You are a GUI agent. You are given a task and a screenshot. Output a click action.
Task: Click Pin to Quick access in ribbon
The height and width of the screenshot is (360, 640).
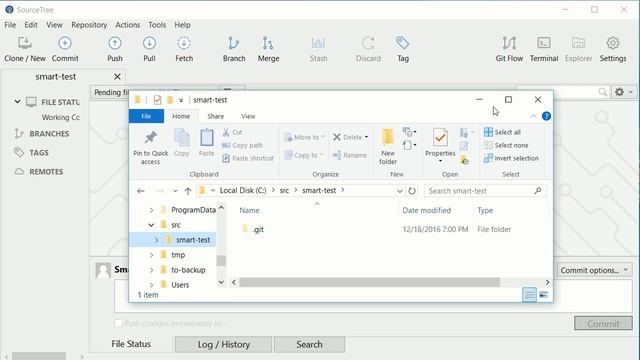[x=151, y=148]
